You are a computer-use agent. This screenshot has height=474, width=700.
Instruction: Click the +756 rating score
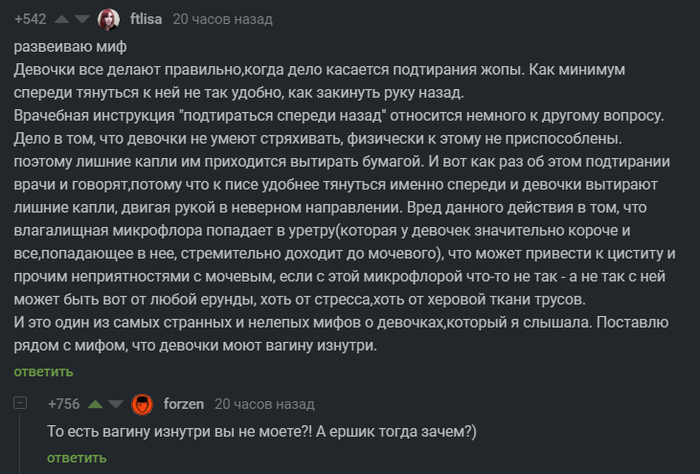tap(66, 404)
